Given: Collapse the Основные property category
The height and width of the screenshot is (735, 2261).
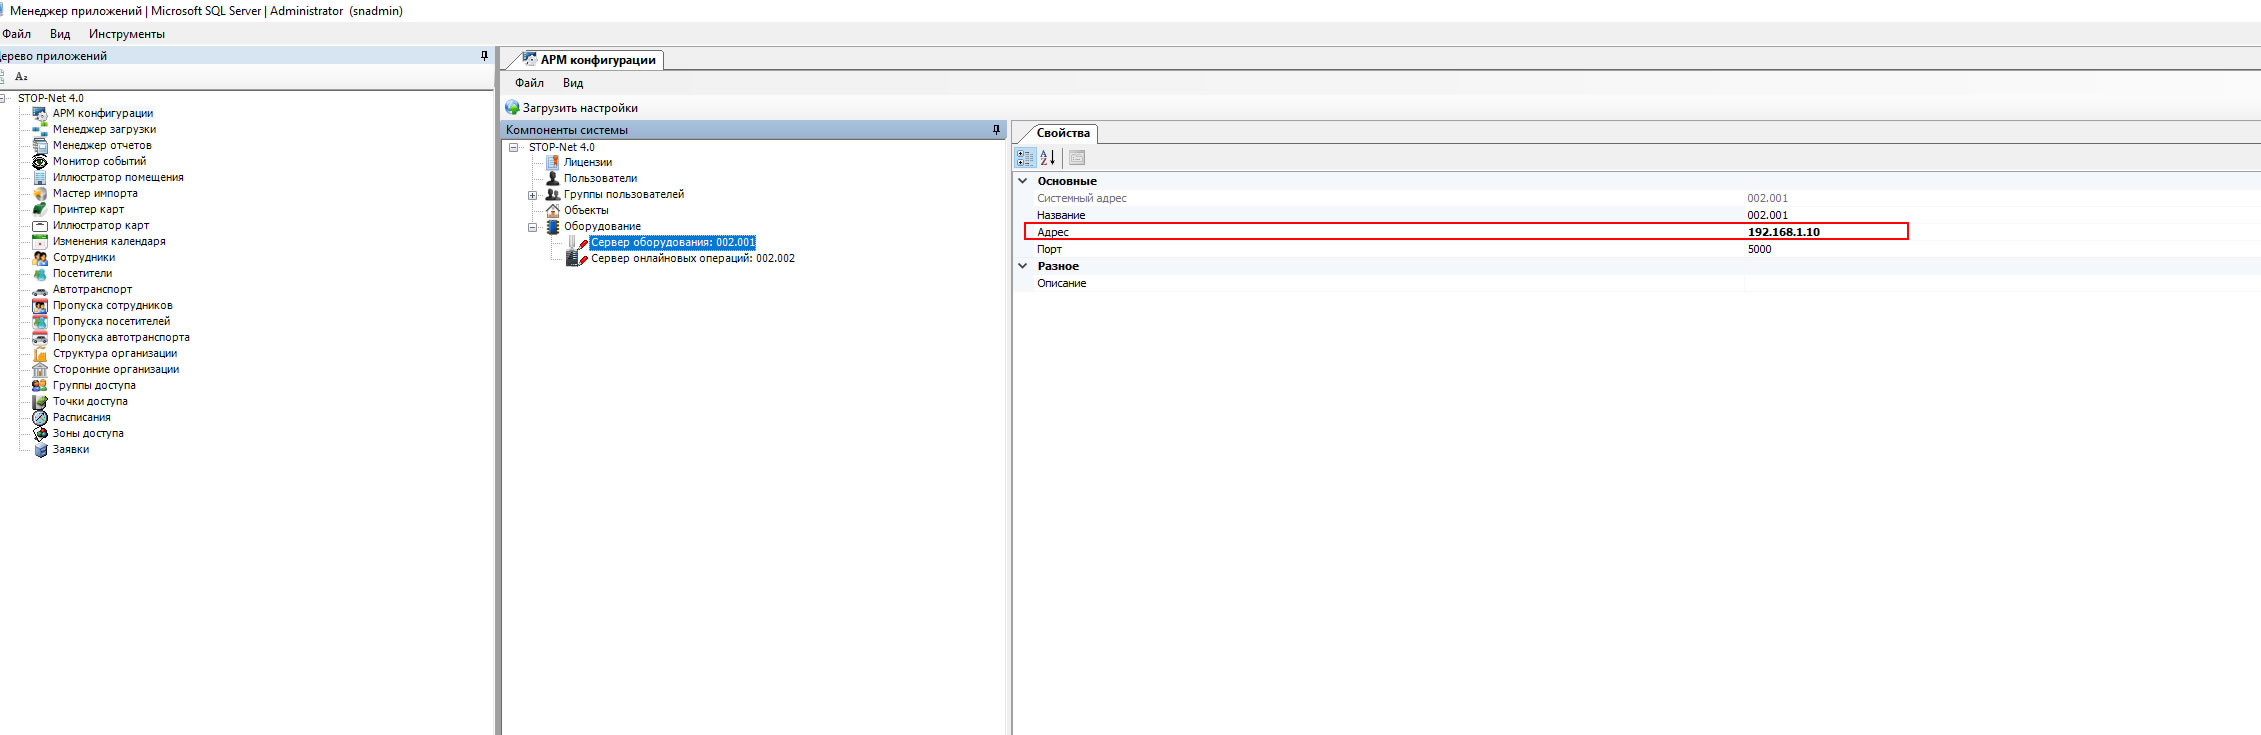Looking at the screenshot, I should (1023, 181).
